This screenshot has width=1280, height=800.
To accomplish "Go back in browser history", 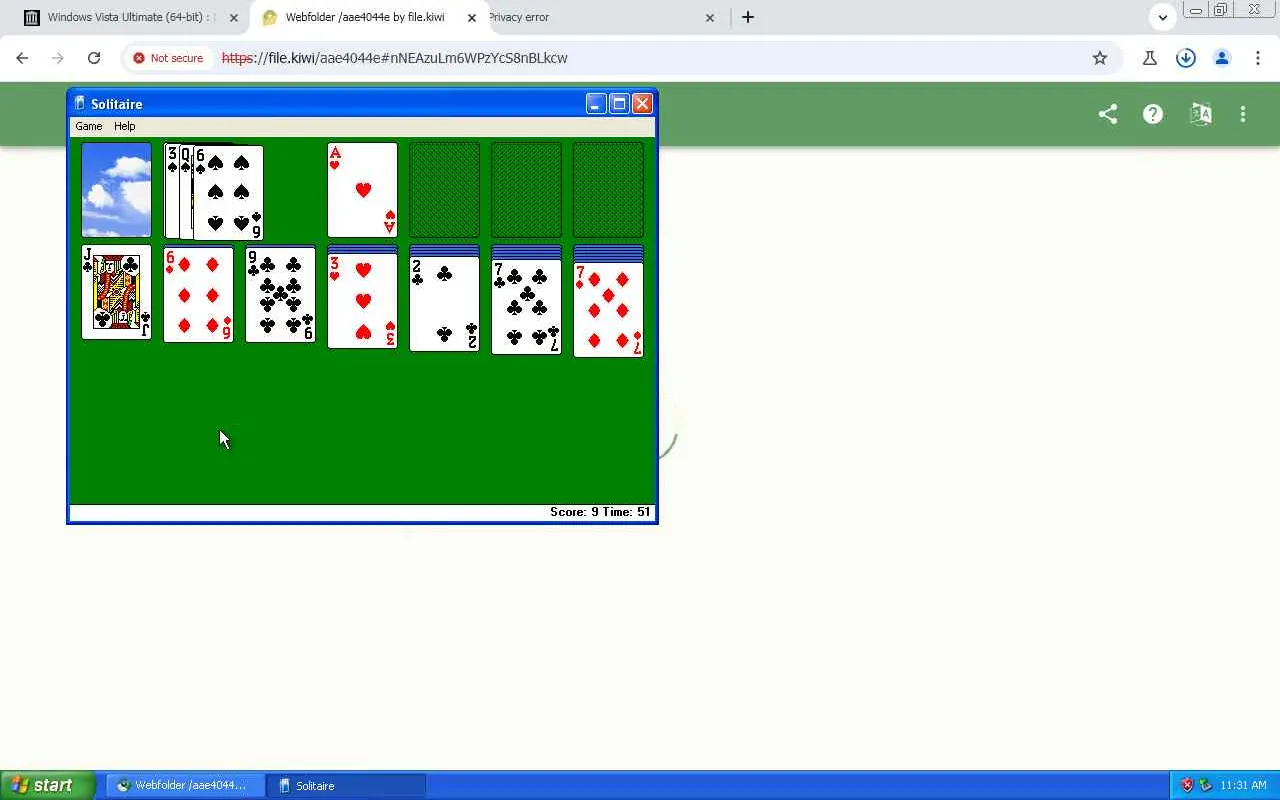I will pos(22,58).
